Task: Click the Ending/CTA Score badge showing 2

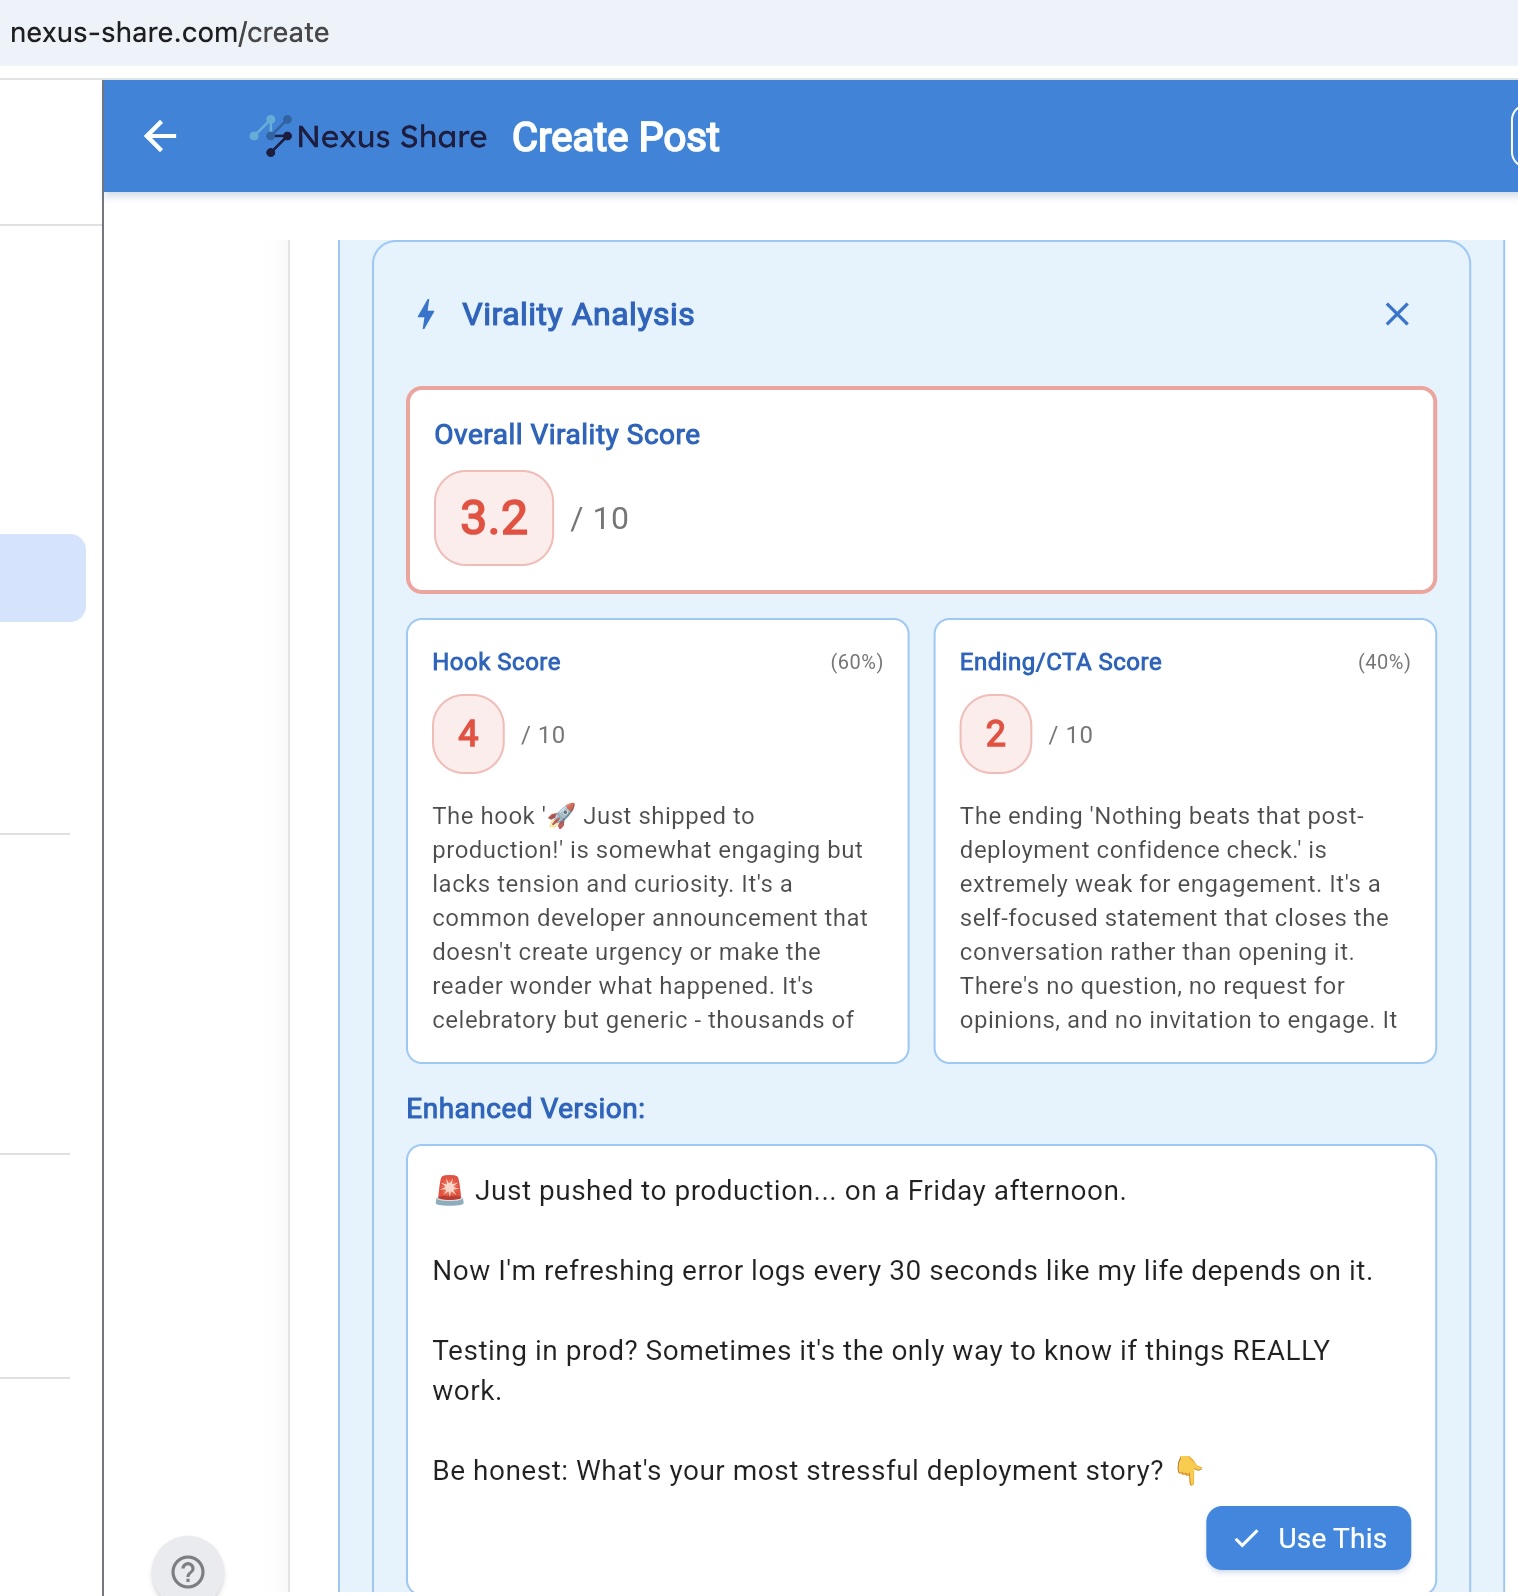Action: click(995, 734)
